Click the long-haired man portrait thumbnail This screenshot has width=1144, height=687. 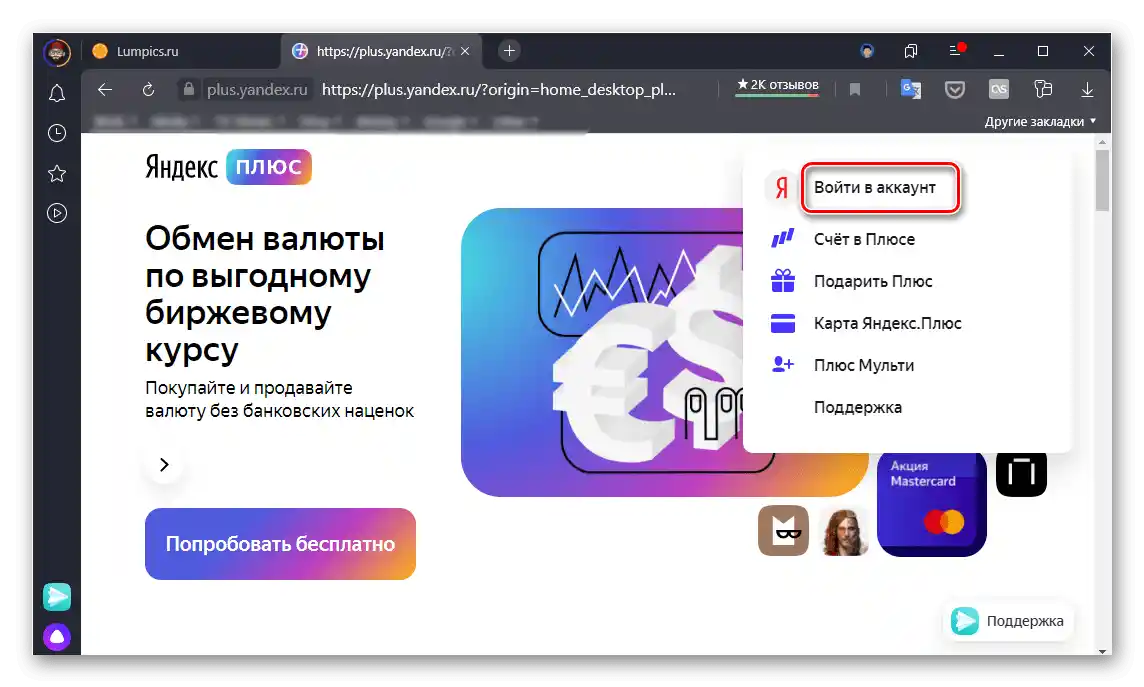843,532
